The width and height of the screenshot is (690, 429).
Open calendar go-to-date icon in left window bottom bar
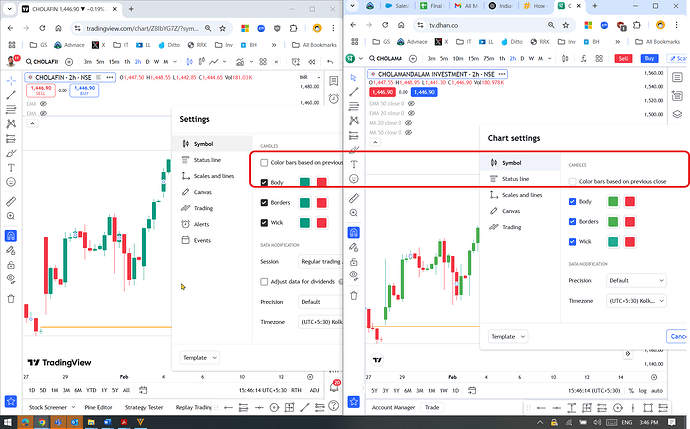(x=143, y=390)
